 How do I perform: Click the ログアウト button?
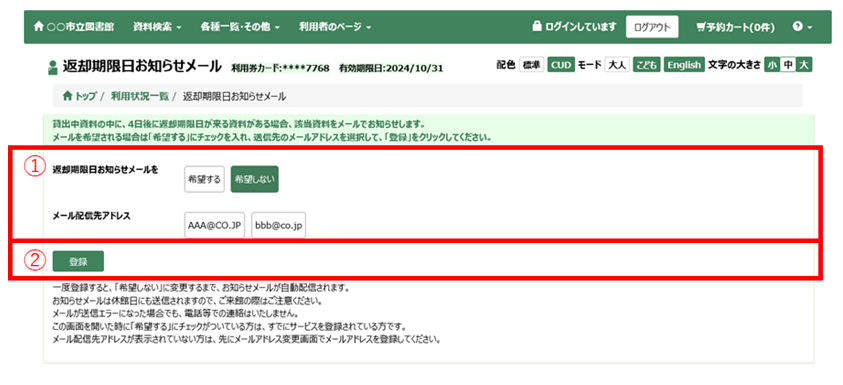[652, 27]
